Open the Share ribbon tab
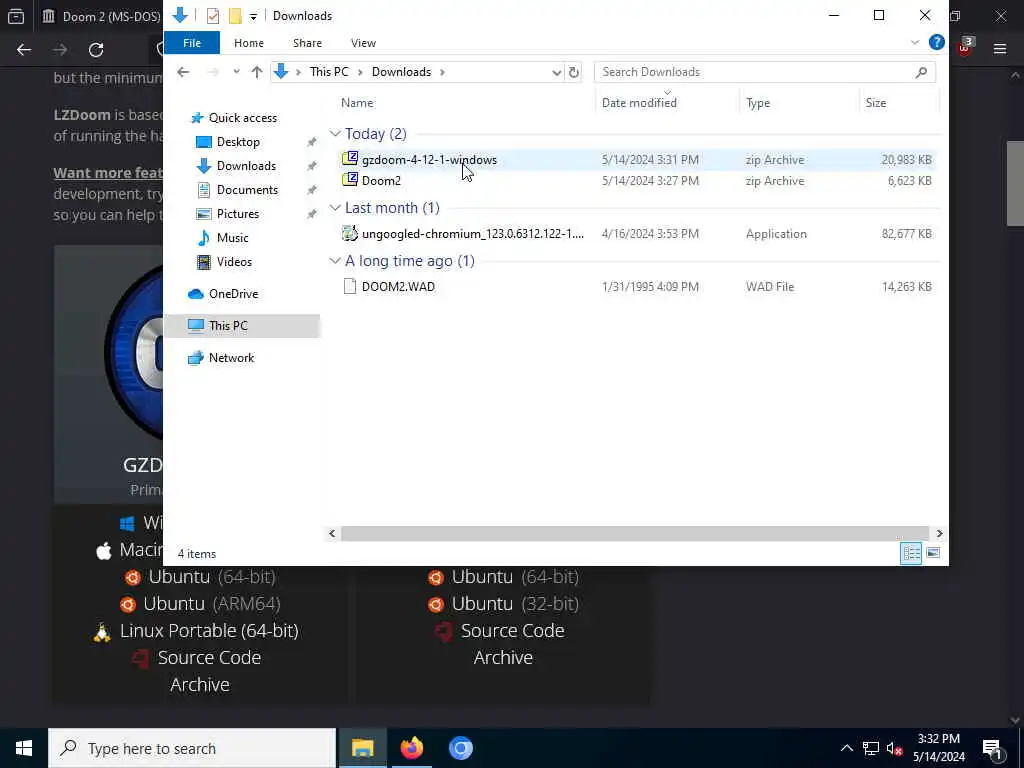The width and height of the screenshot is (1024, 768). pos(307,43)
